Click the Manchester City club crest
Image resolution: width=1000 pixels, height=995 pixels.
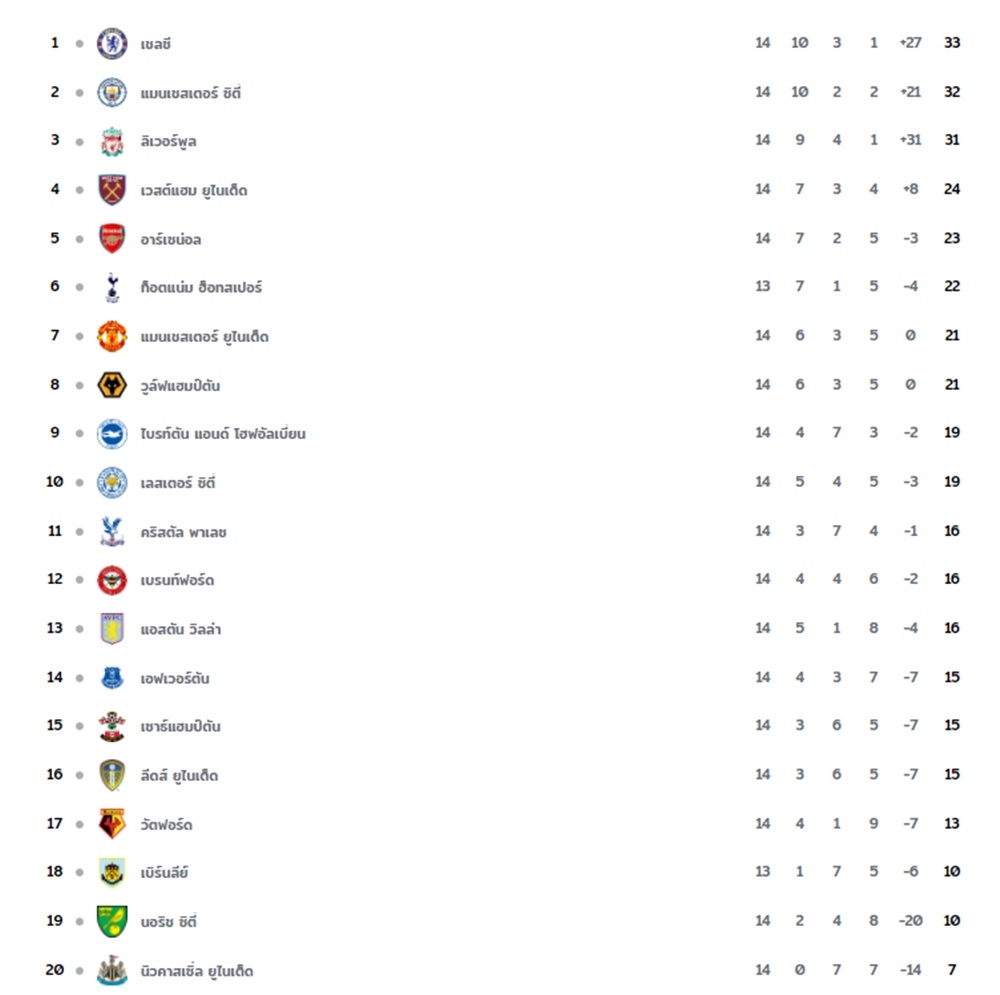tap(112, 92)
